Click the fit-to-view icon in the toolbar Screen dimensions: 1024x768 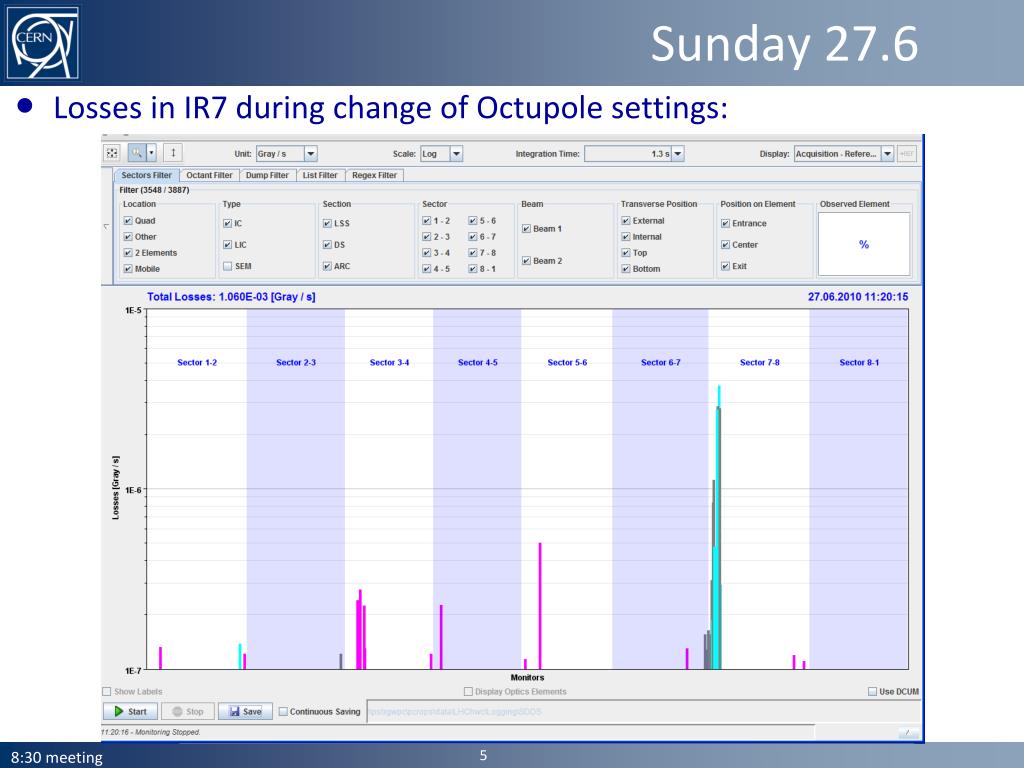coord(112,153)
